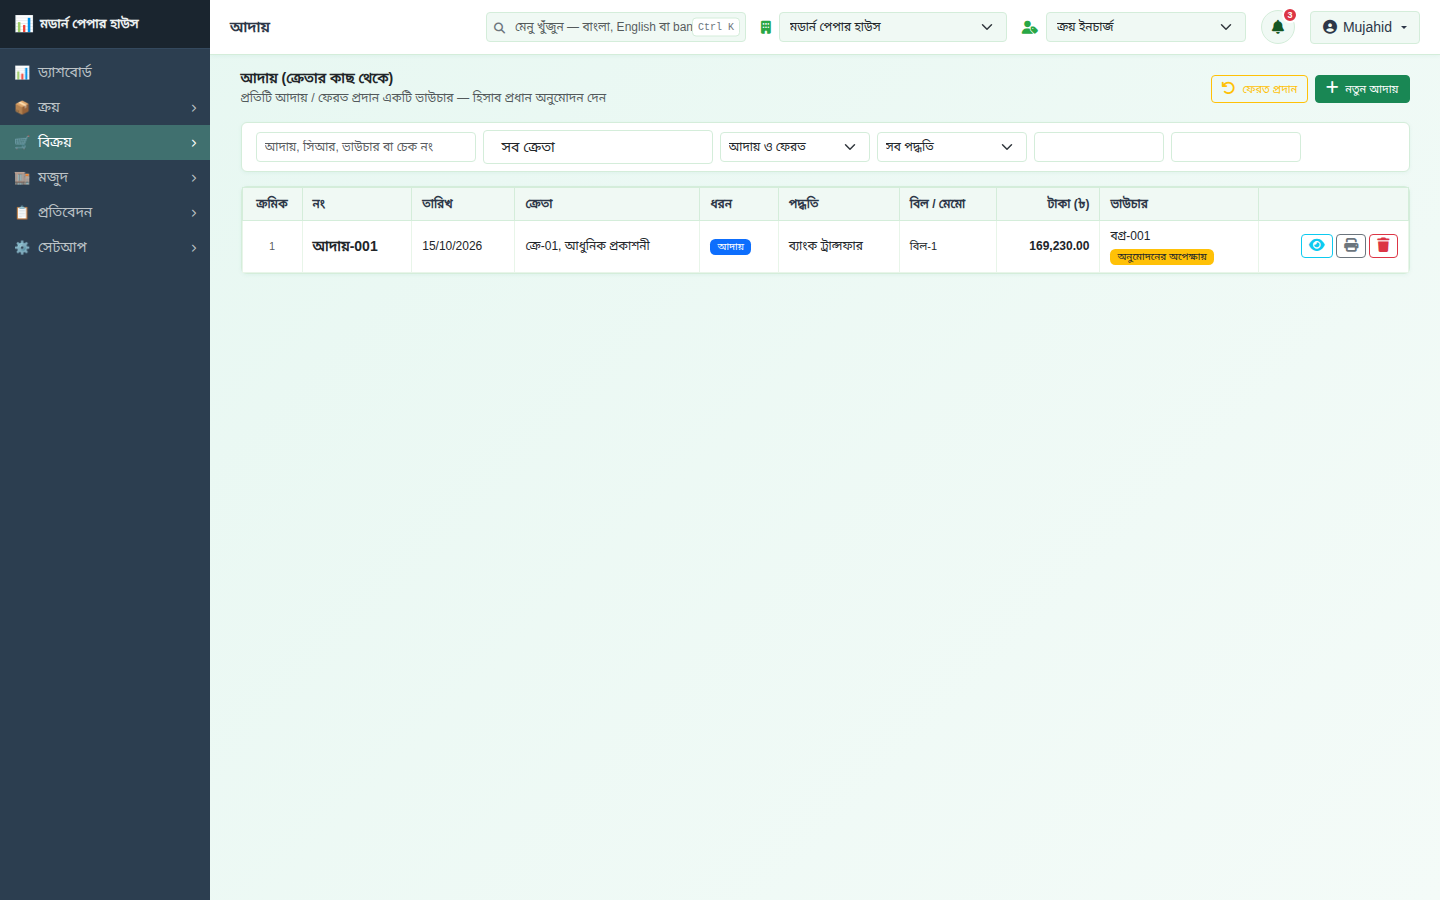Click the buyer ক্রে-01, আধুনিক প্রকাশনী
The height and width of the screenshot is (900, 1440).
tap(588, 246)
